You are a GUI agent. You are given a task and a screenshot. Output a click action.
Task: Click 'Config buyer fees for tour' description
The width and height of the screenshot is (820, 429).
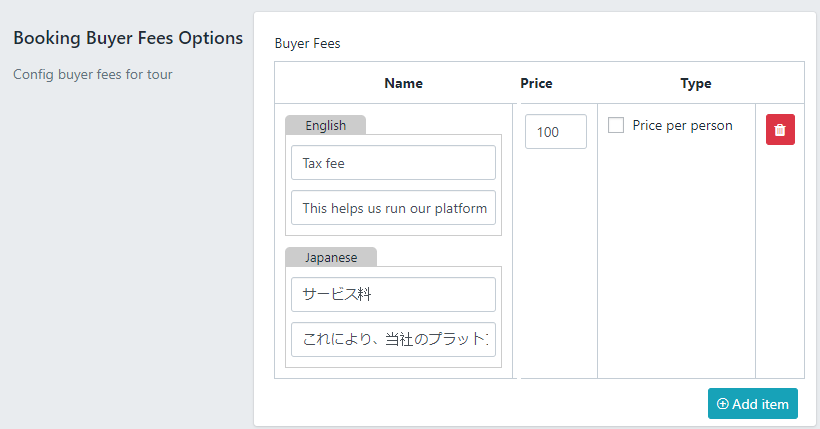click(93, 74)
